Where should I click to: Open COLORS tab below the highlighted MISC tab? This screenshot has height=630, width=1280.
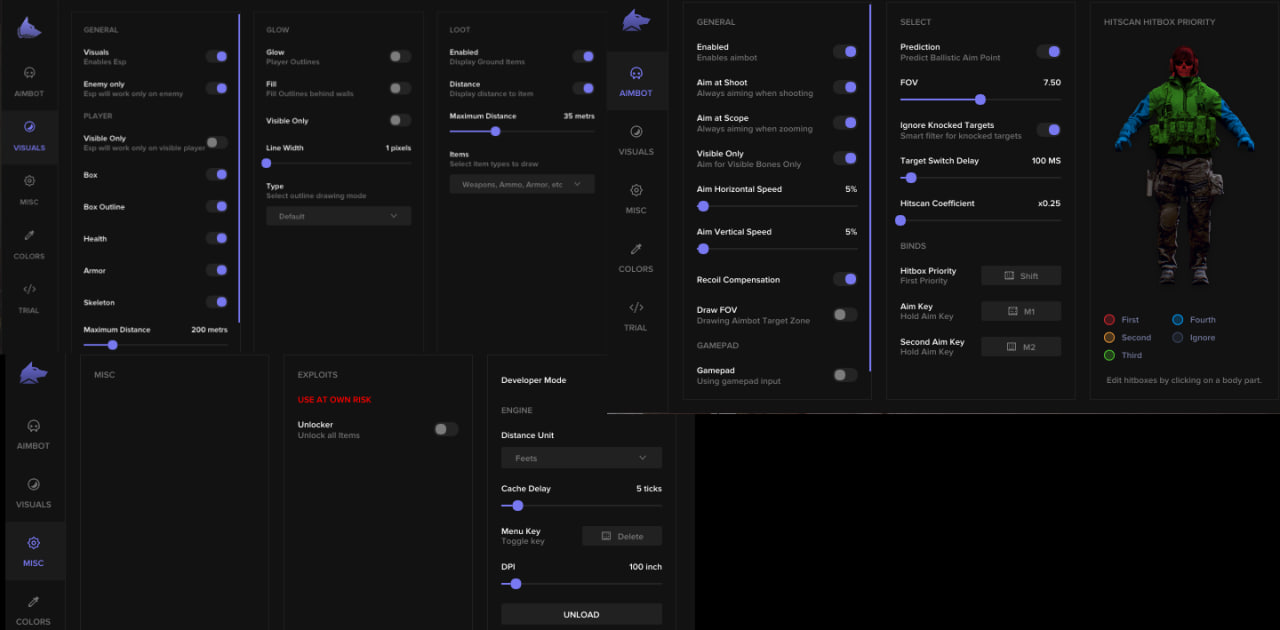click(33, 609)
